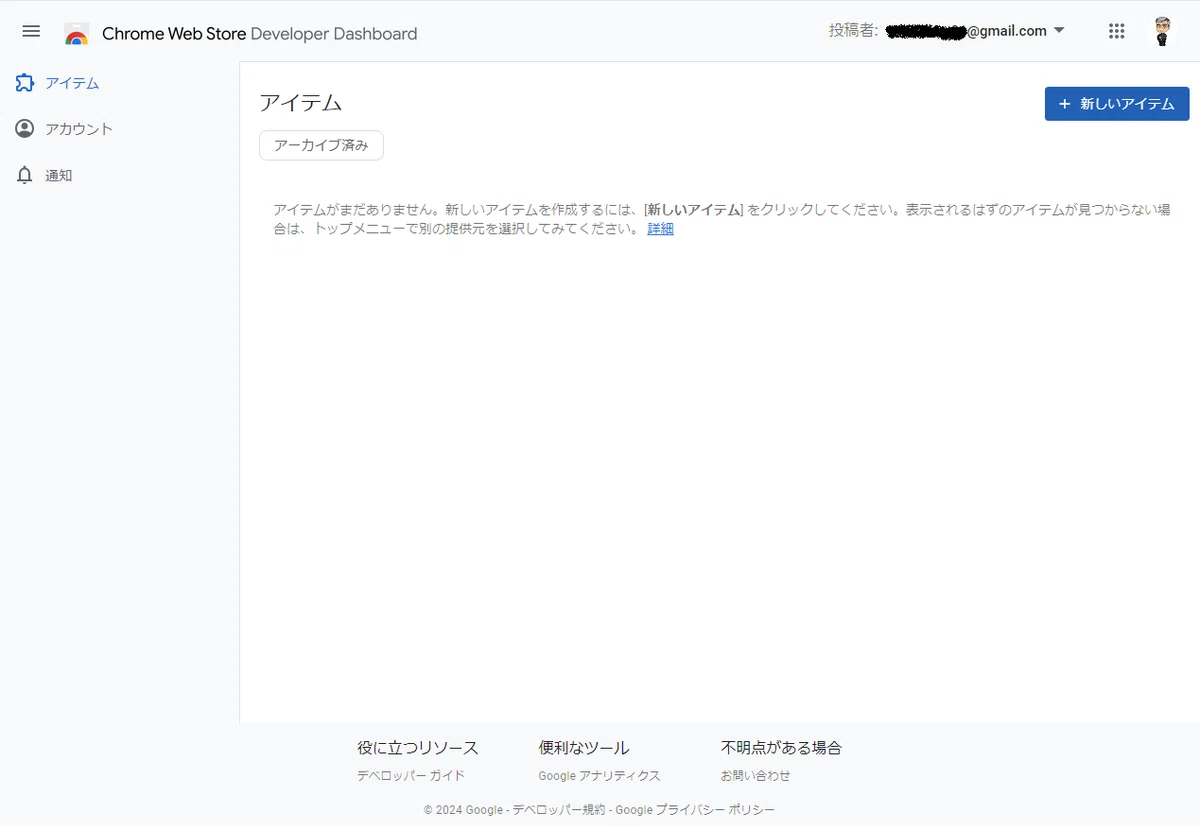This screenshot has width=1200, height=826.
Task: Click the puzzle-piece アイテム icon
Action: pyautogui.click(x=25, y=83)
